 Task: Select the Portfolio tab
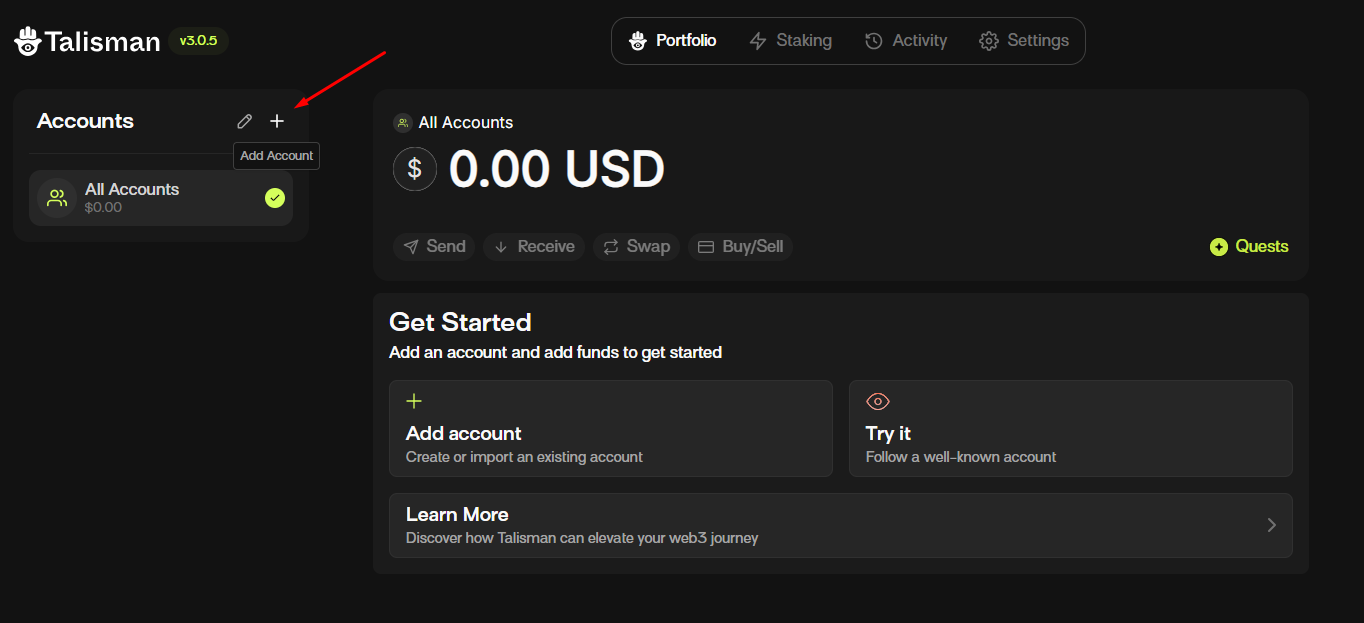pos(673,40)
